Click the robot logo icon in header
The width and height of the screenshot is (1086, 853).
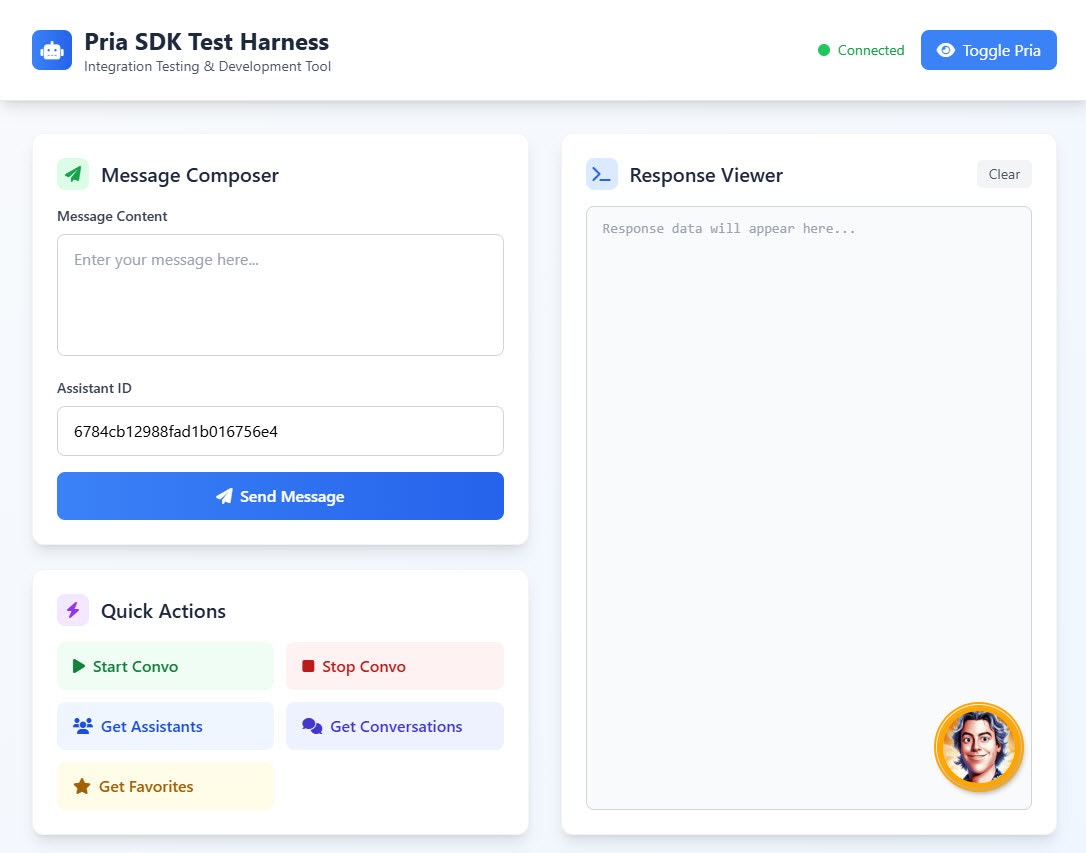coord(52,50)
